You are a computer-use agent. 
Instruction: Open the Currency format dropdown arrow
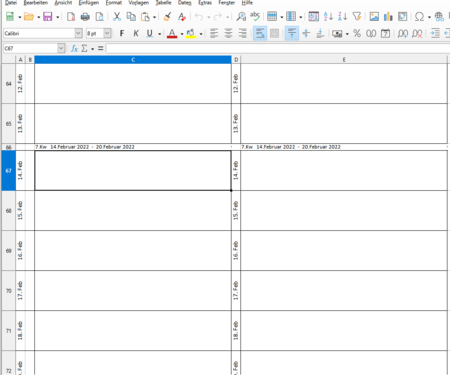347,34
